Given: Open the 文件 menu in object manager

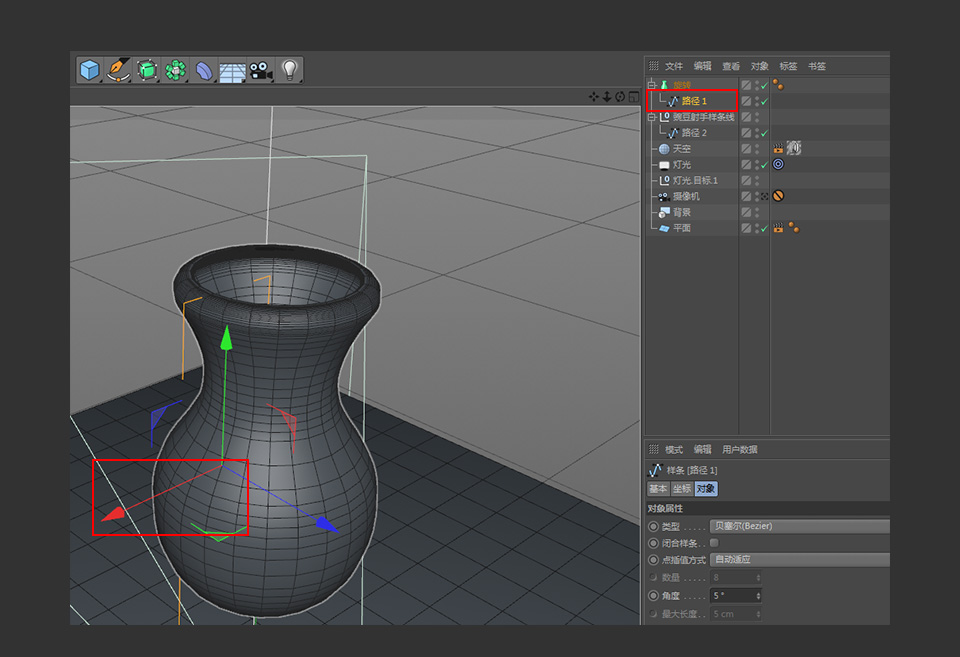Looking at the screenshot, I should tap(674, 66).
